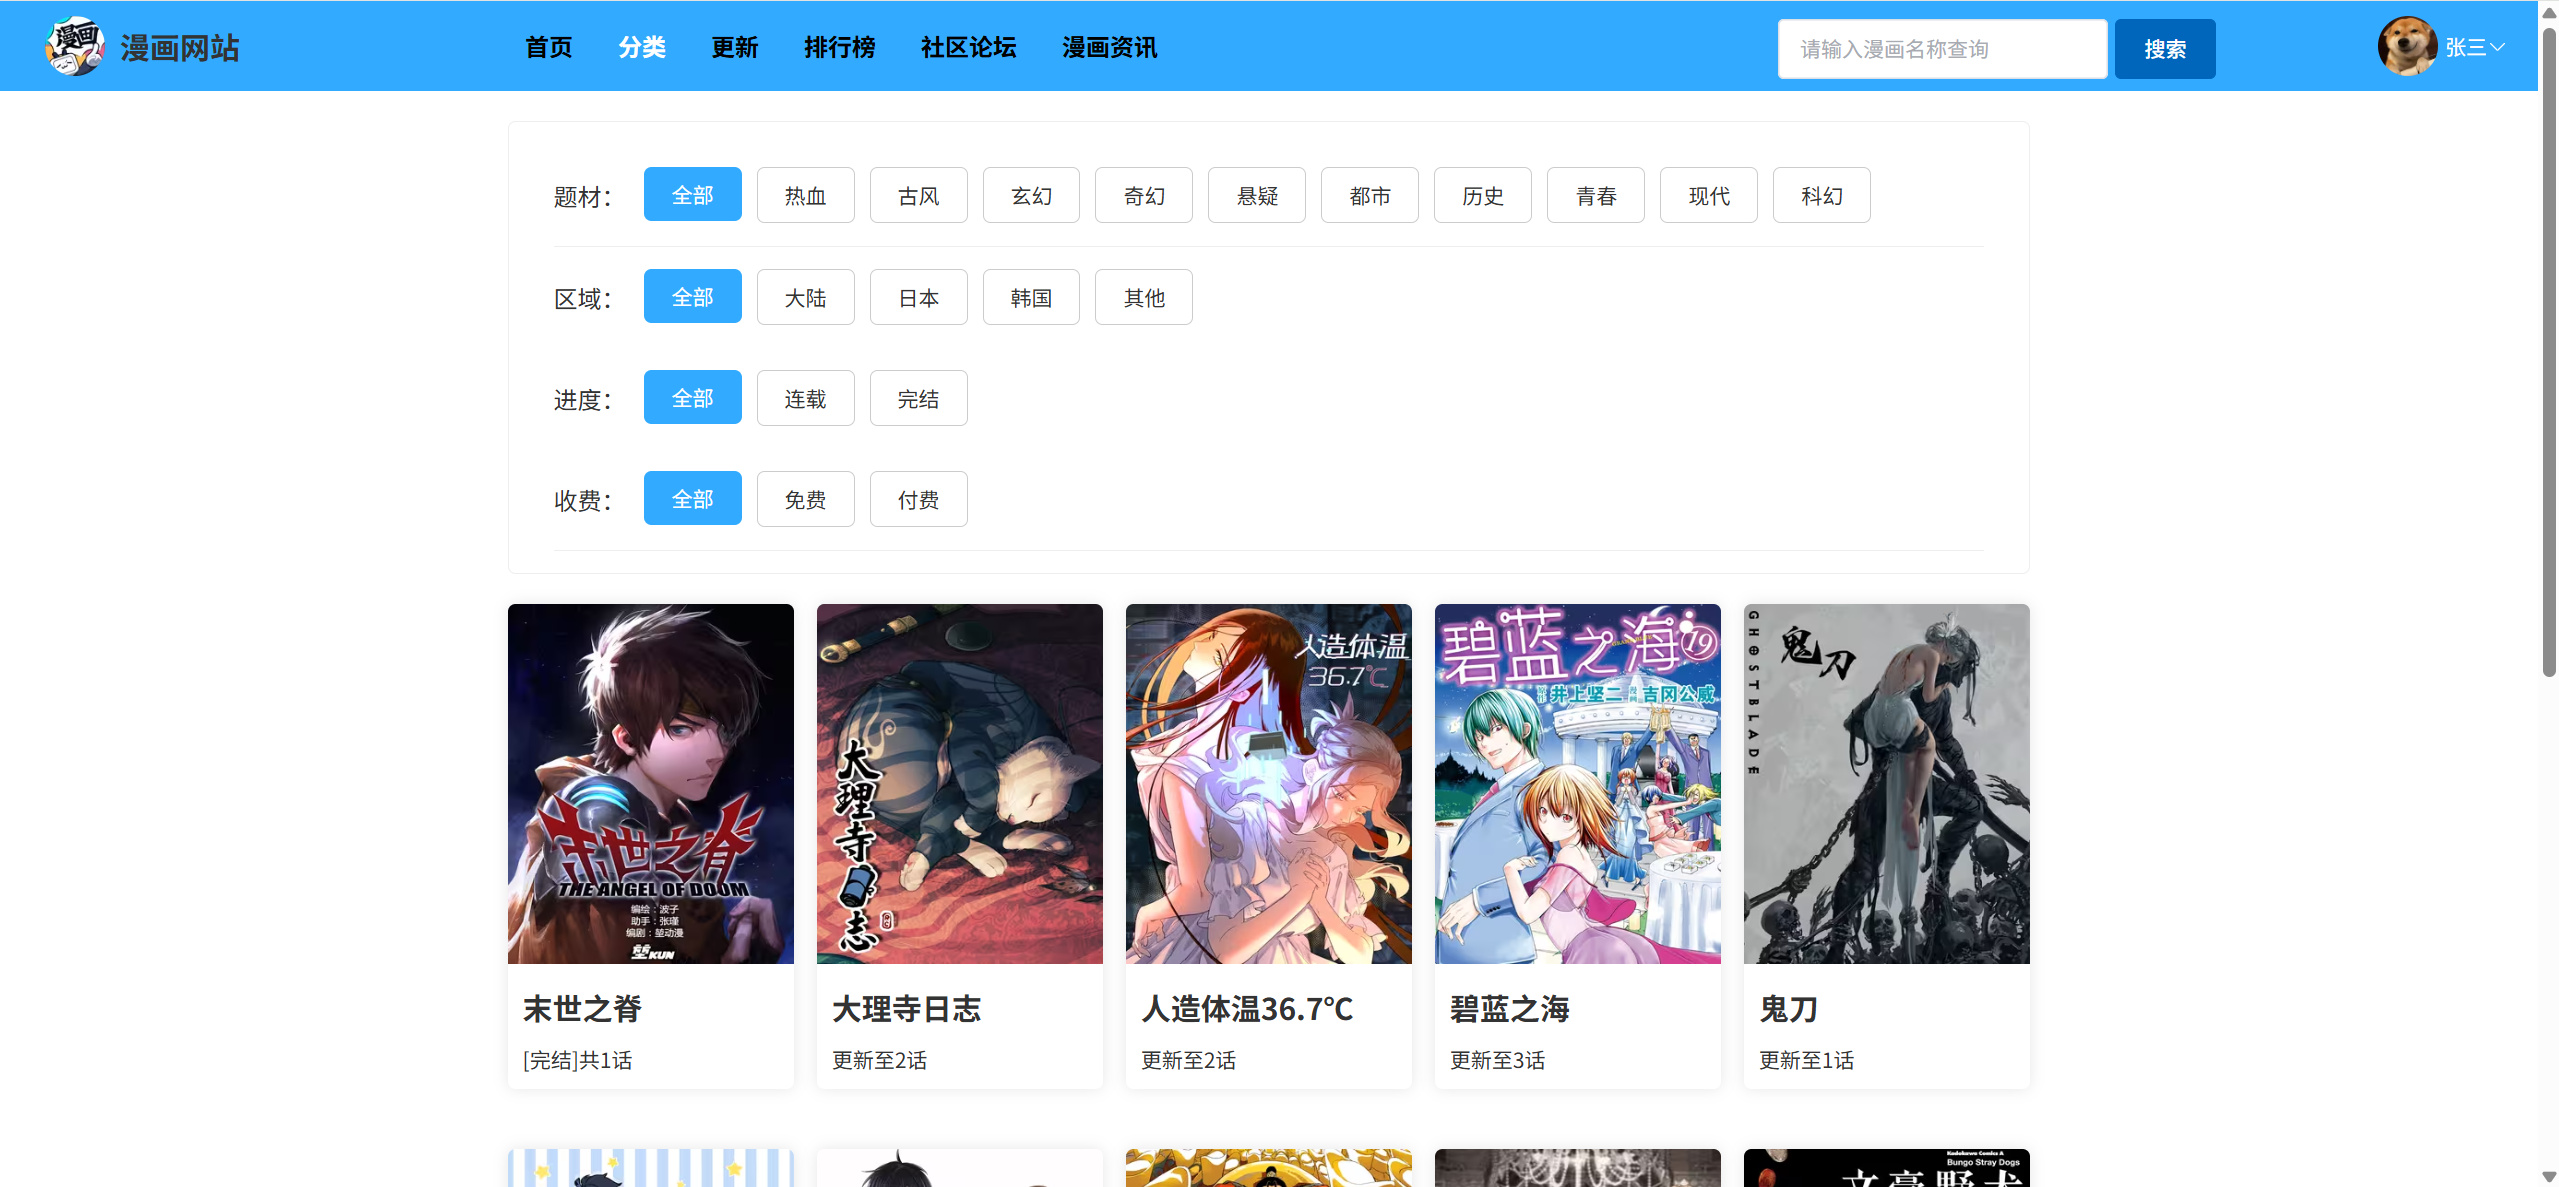Go to 社区论坛 in the nav bar
Screen dimensions: 2559x1187
click(968, 47)
